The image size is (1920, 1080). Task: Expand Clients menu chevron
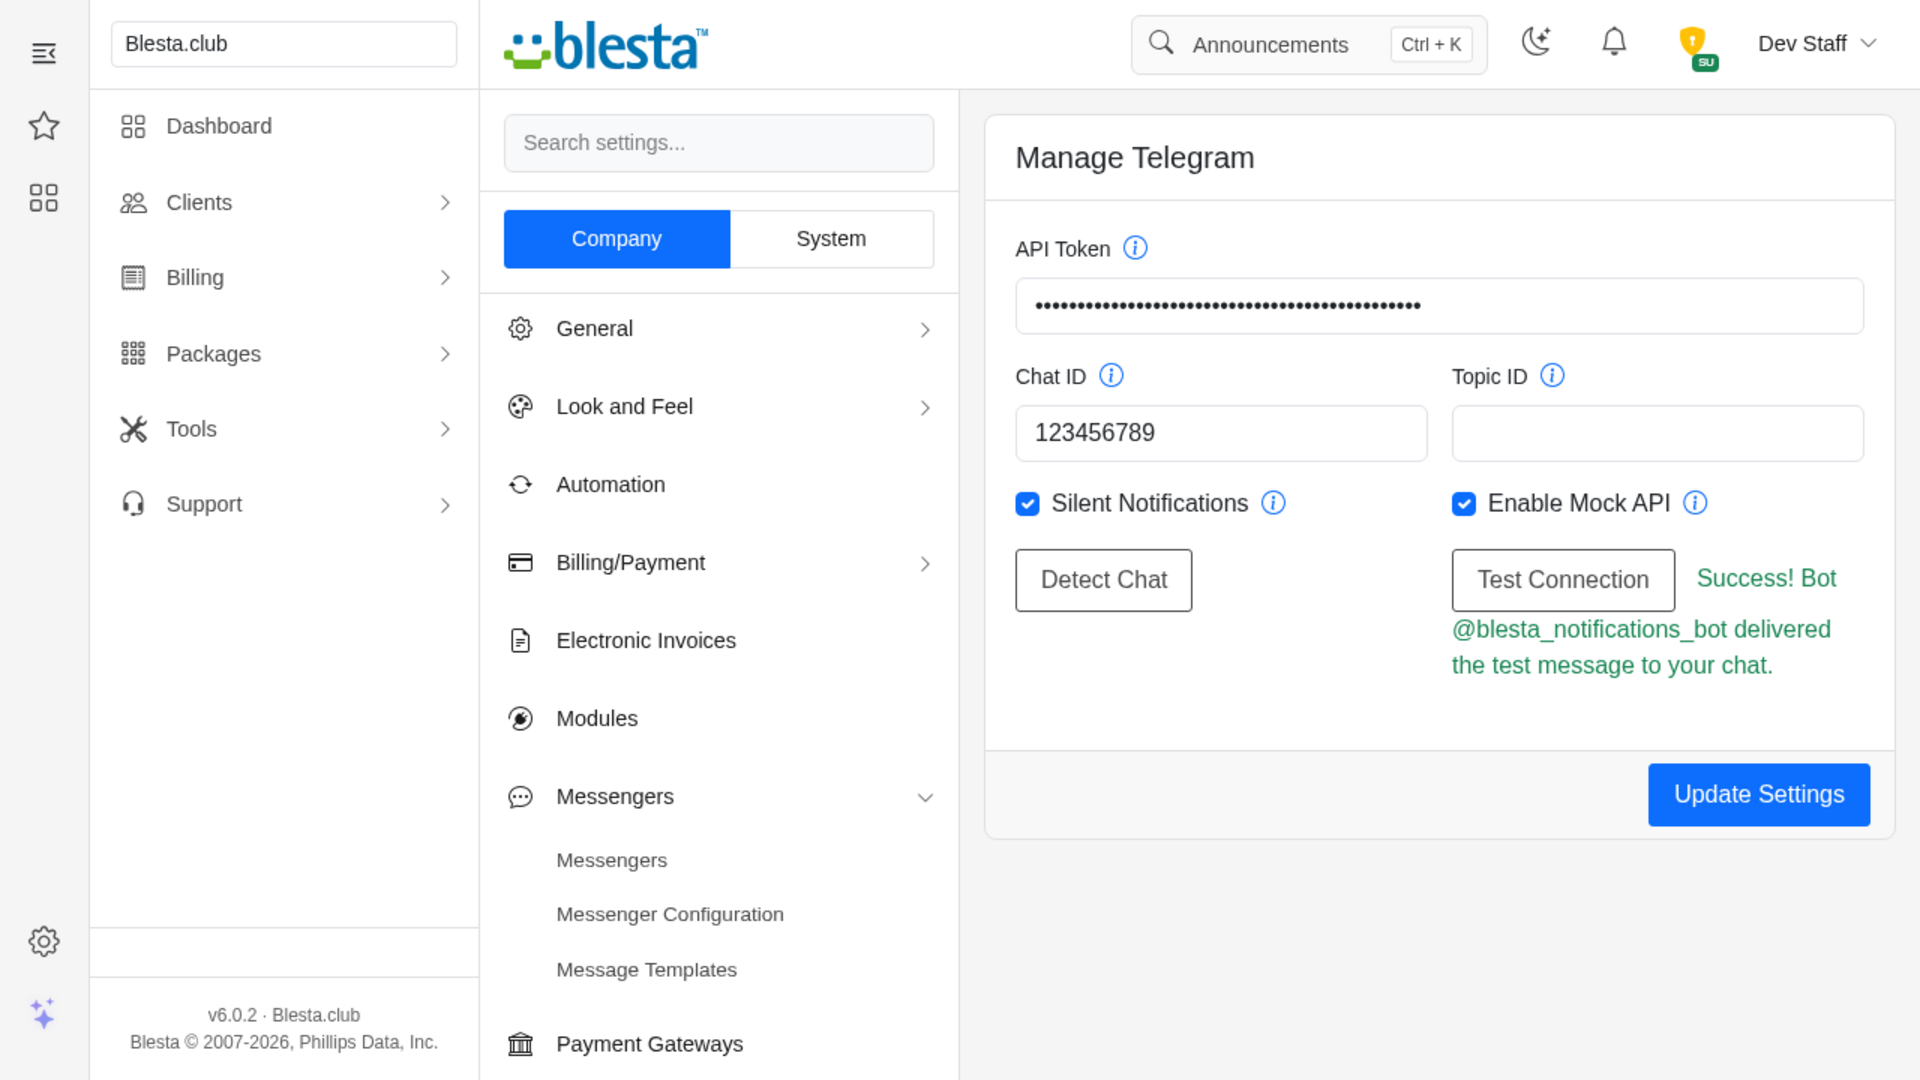pyautogui.click(x=445, y=203)
